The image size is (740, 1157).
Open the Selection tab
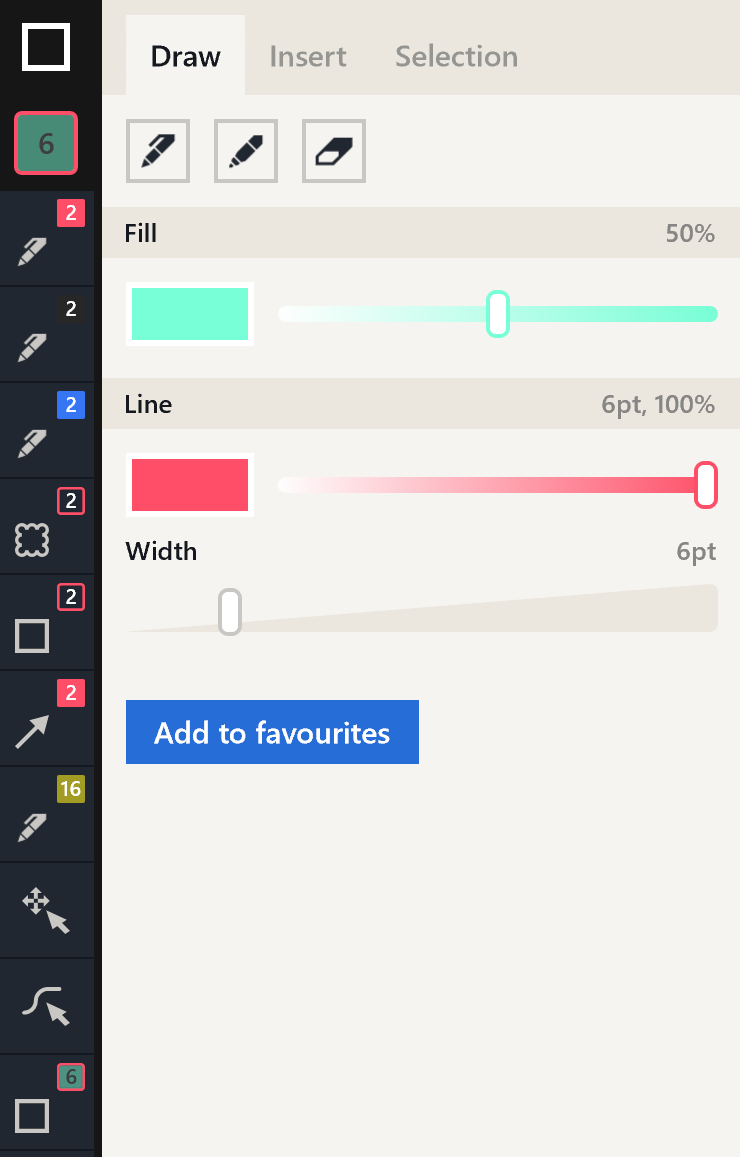(456, 56)
